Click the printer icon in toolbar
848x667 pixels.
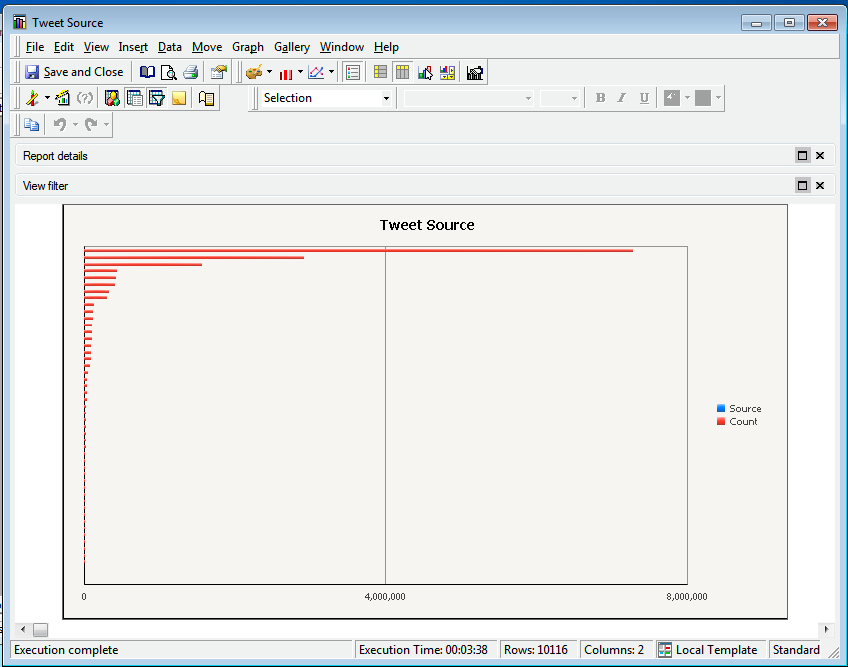190,72
